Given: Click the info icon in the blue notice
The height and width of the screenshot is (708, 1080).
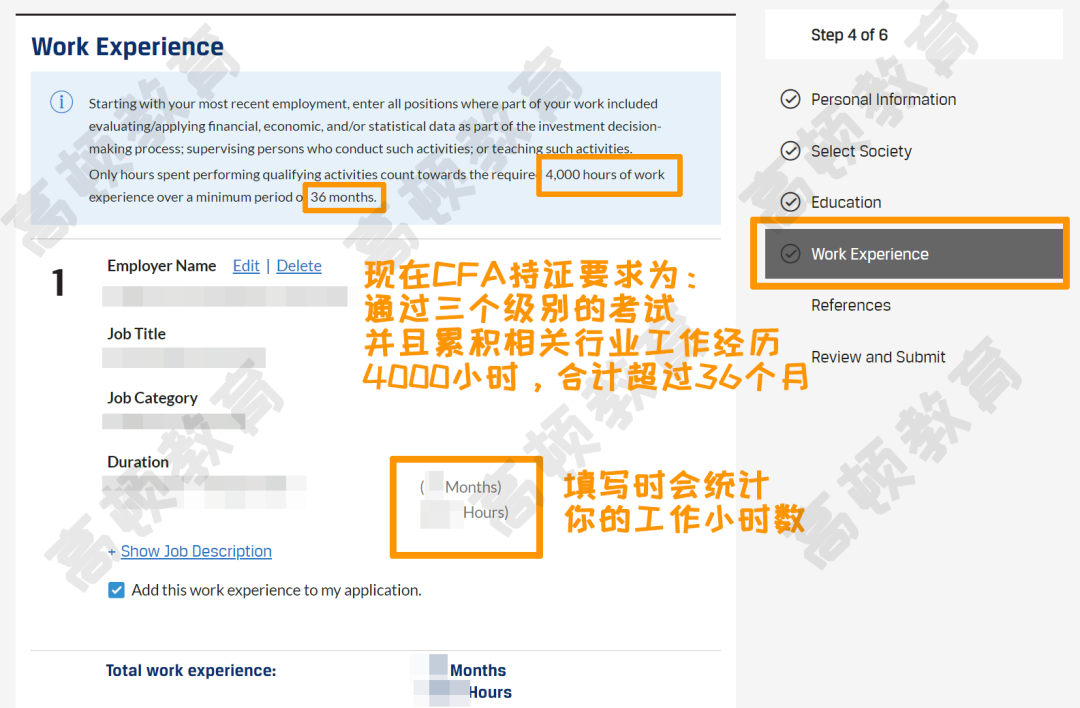Looking at the screenshot, I should pyautogui.click(x=61, y=102).
